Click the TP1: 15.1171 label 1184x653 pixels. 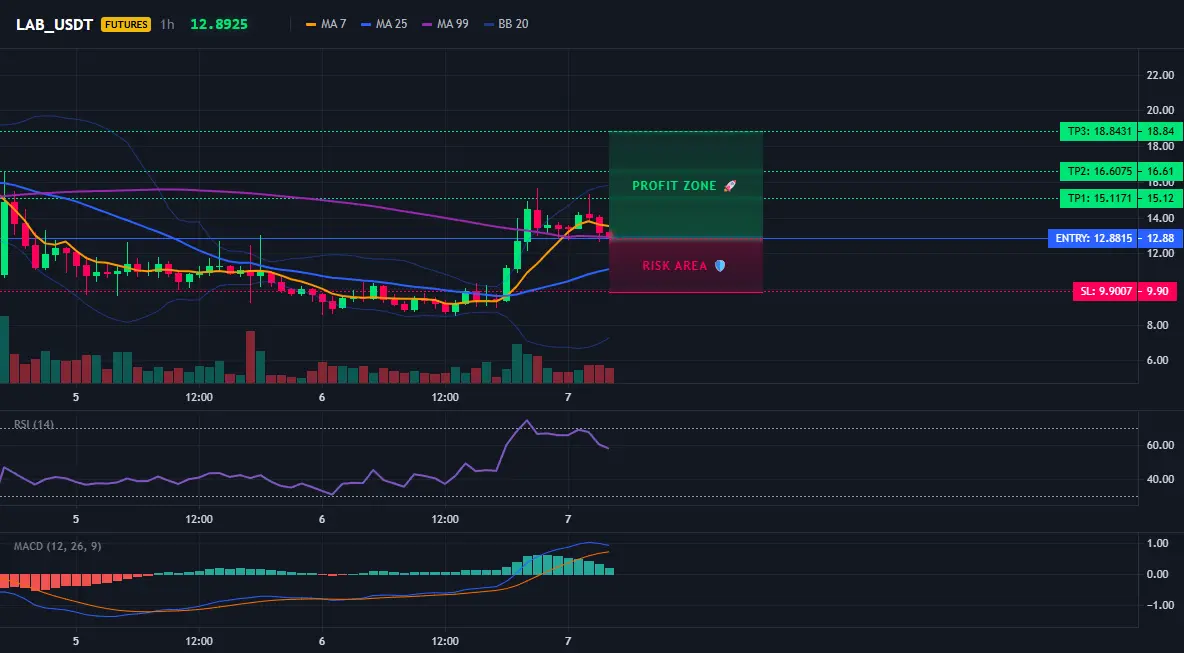coord(1100,199)
